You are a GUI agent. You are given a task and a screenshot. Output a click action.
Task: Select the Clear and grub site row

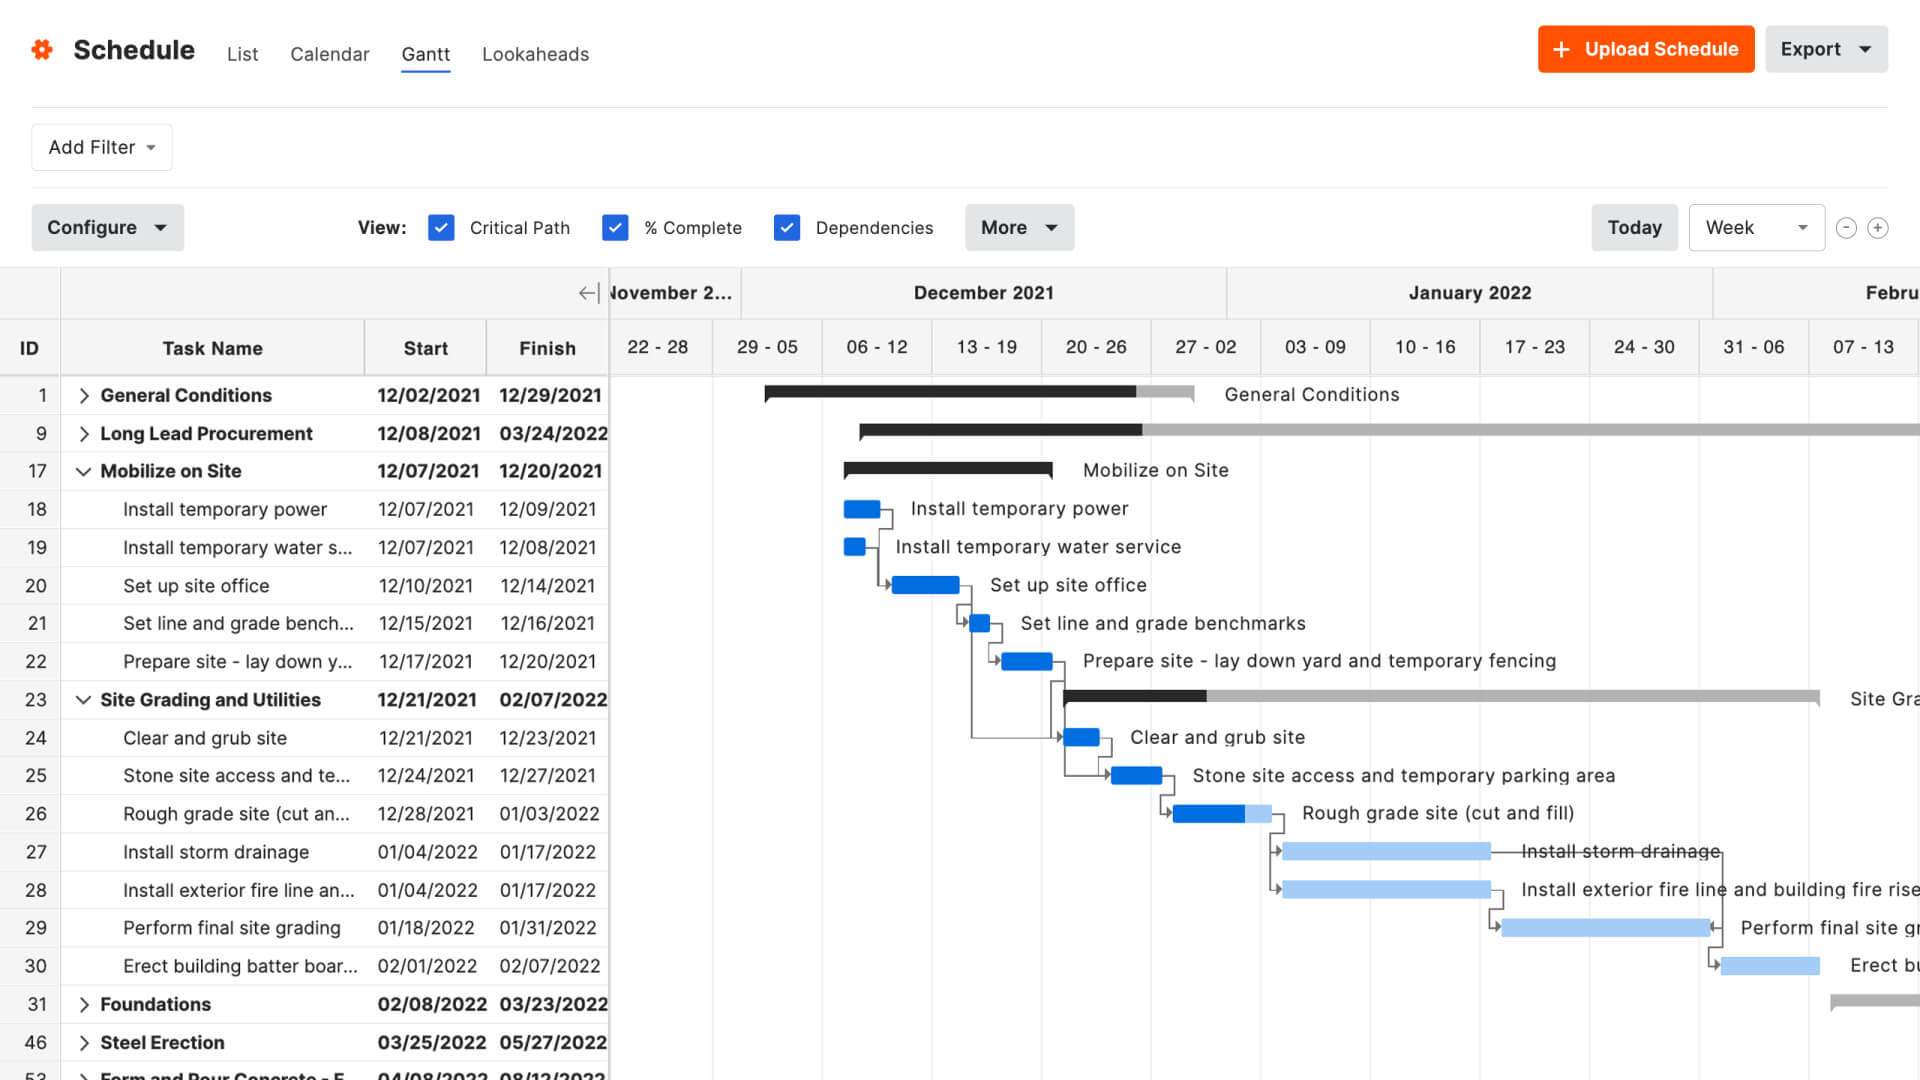coord(304,738)
